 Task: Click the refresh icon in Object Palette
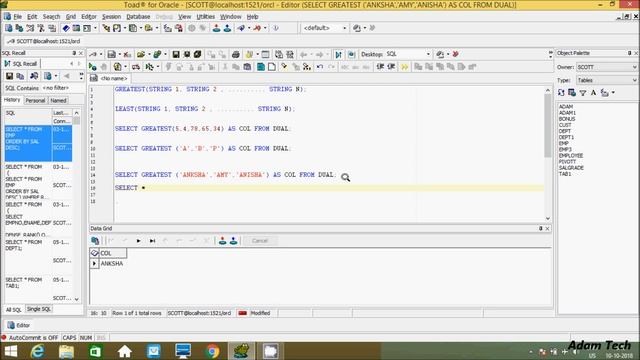click(x=561, y=93)
